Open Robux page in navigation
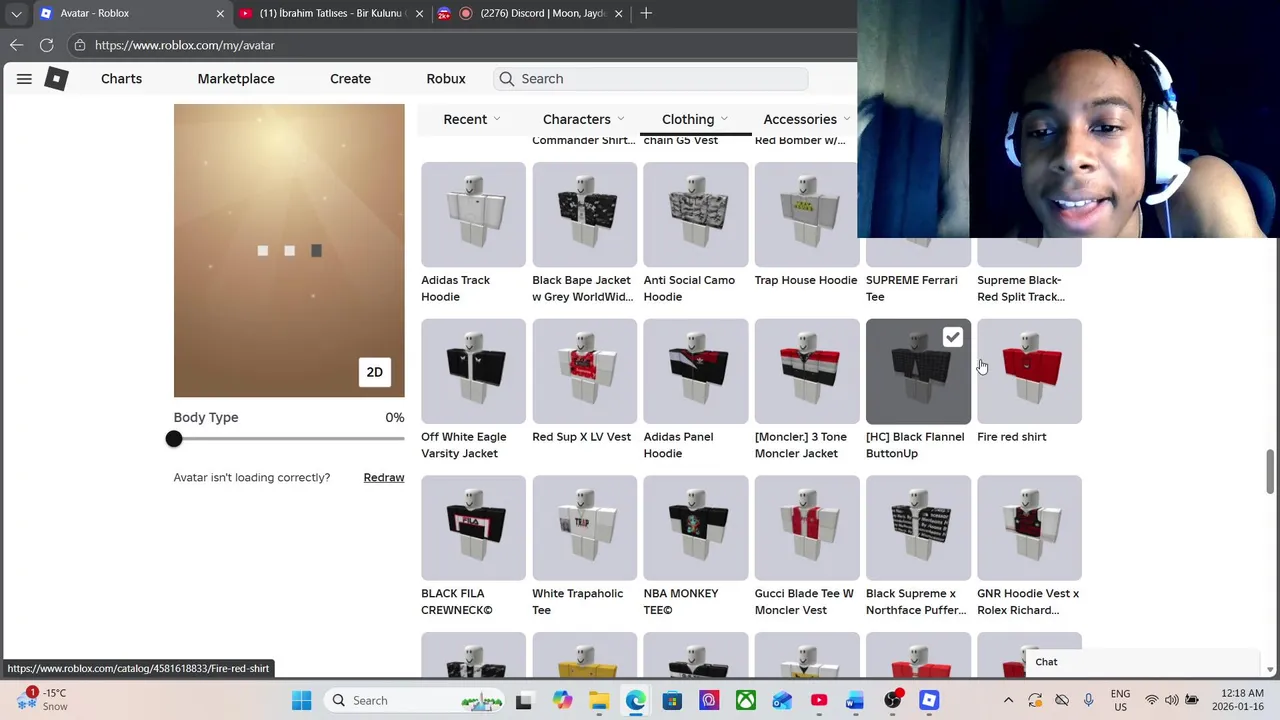 click(x=446, y=79)
